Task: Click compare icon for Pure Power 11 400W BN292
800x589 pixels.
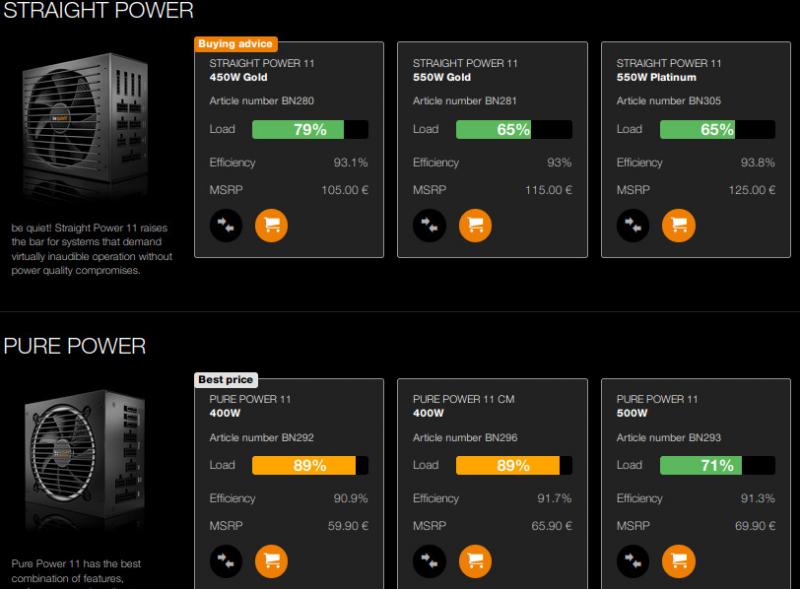Action: coord(226,561)
